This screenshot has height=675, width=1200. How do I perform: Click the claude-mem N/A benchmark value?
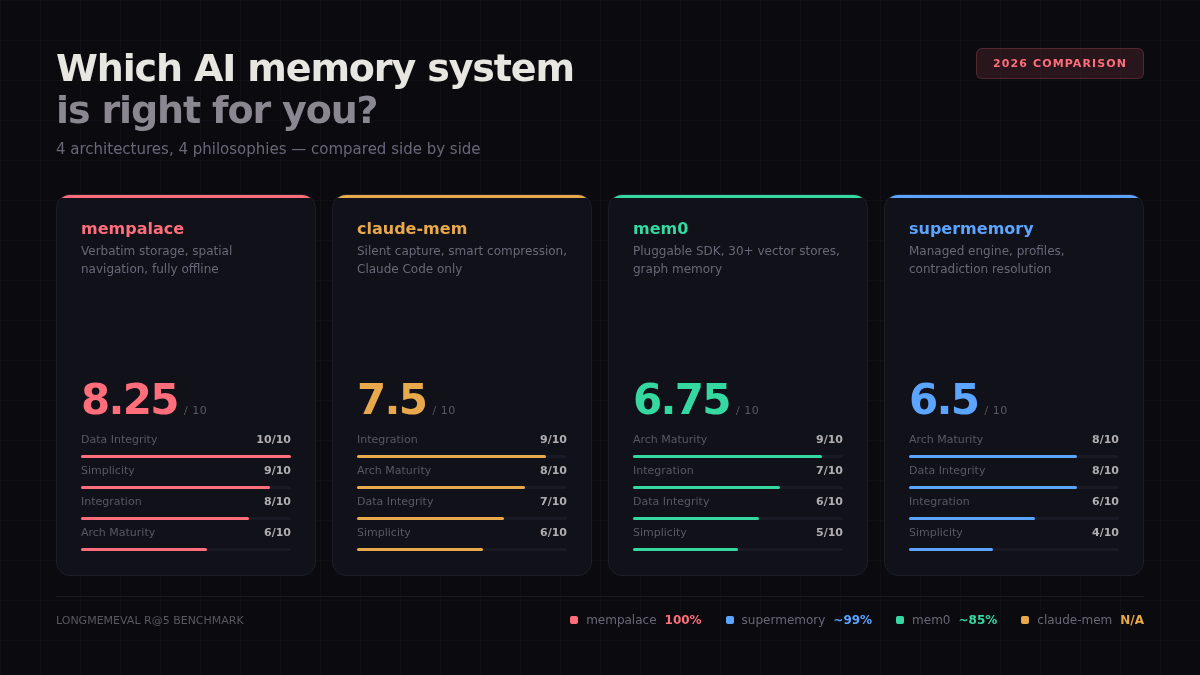(x=1132, y=620)
